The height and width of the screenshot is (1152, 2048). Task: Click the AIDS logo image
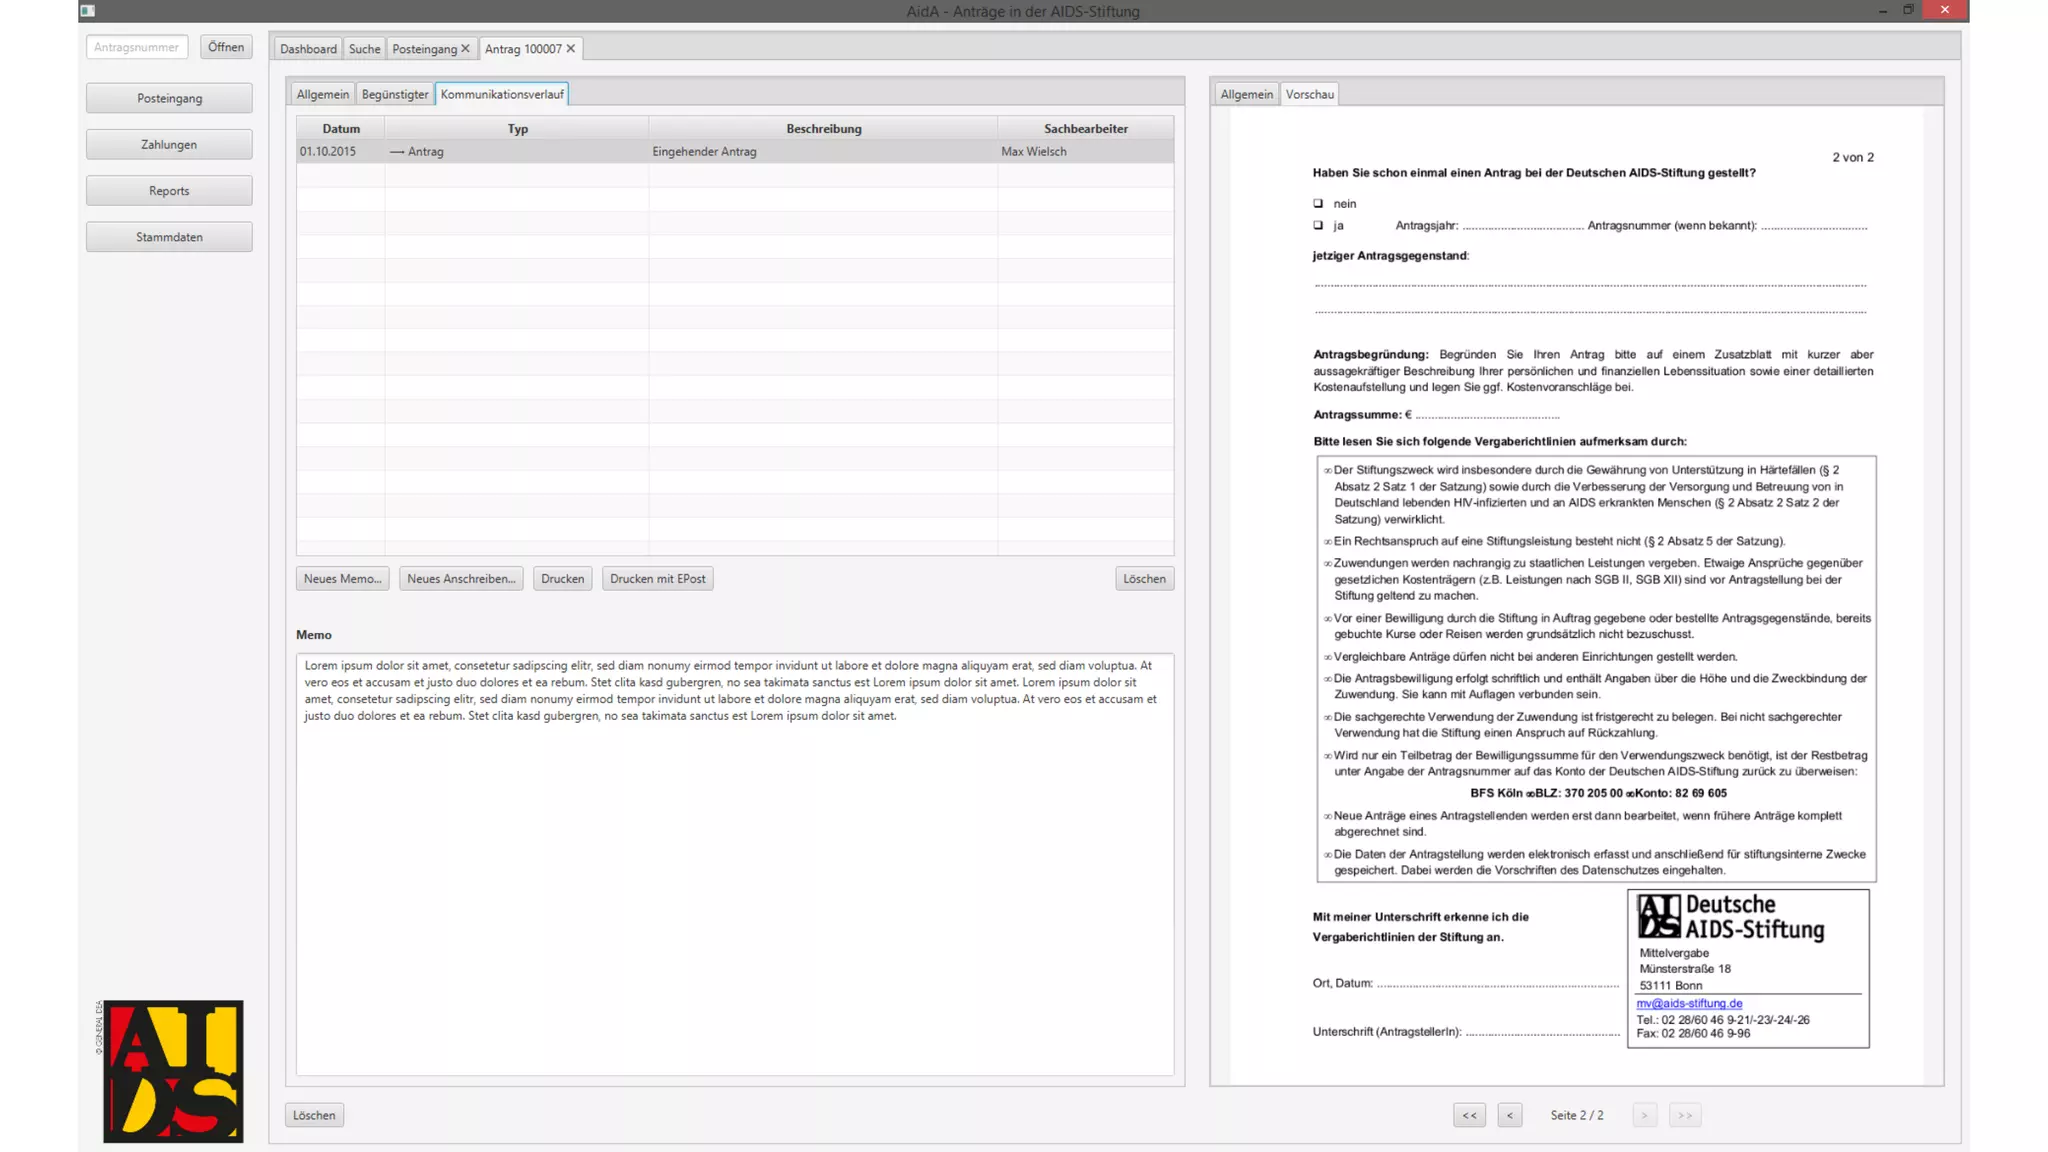(x=173, y=1071)
